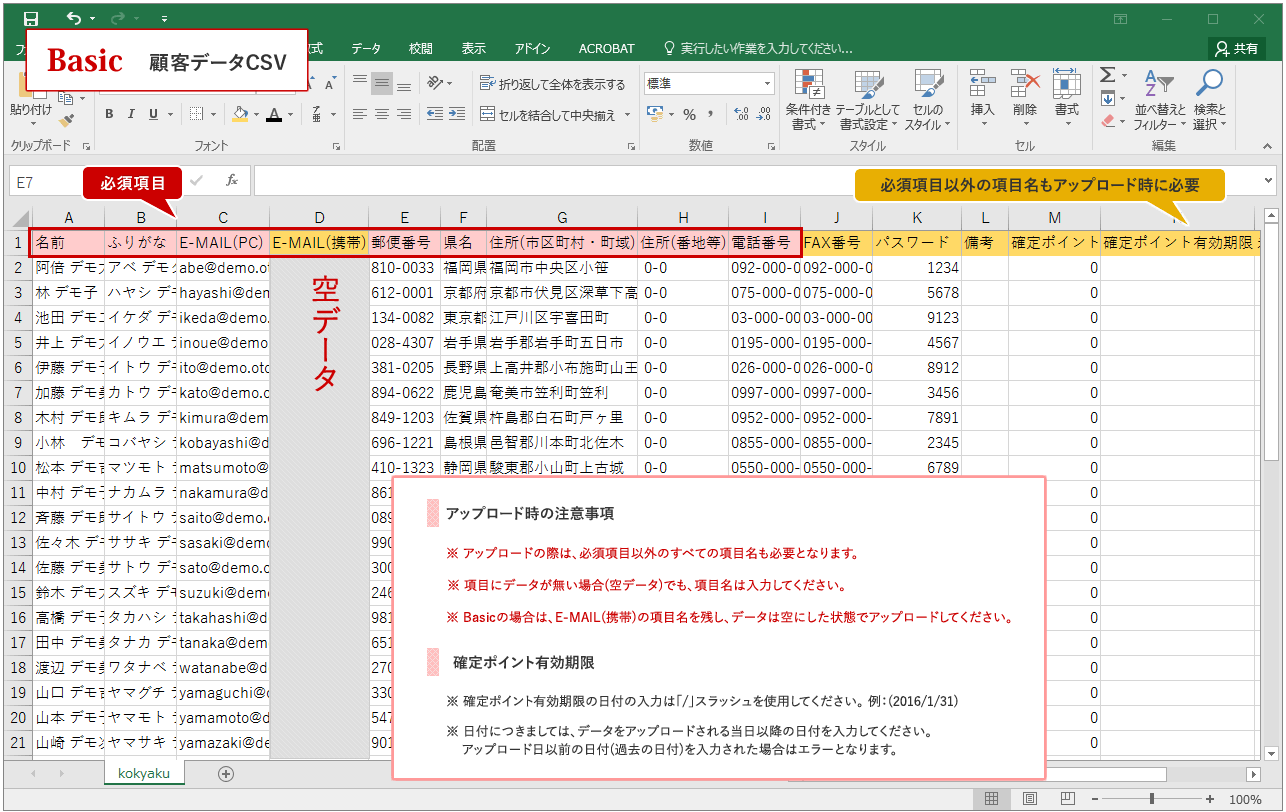Click the 共有 share button
This screenshot has width=1286, height=812.
tap(1236, 48)
